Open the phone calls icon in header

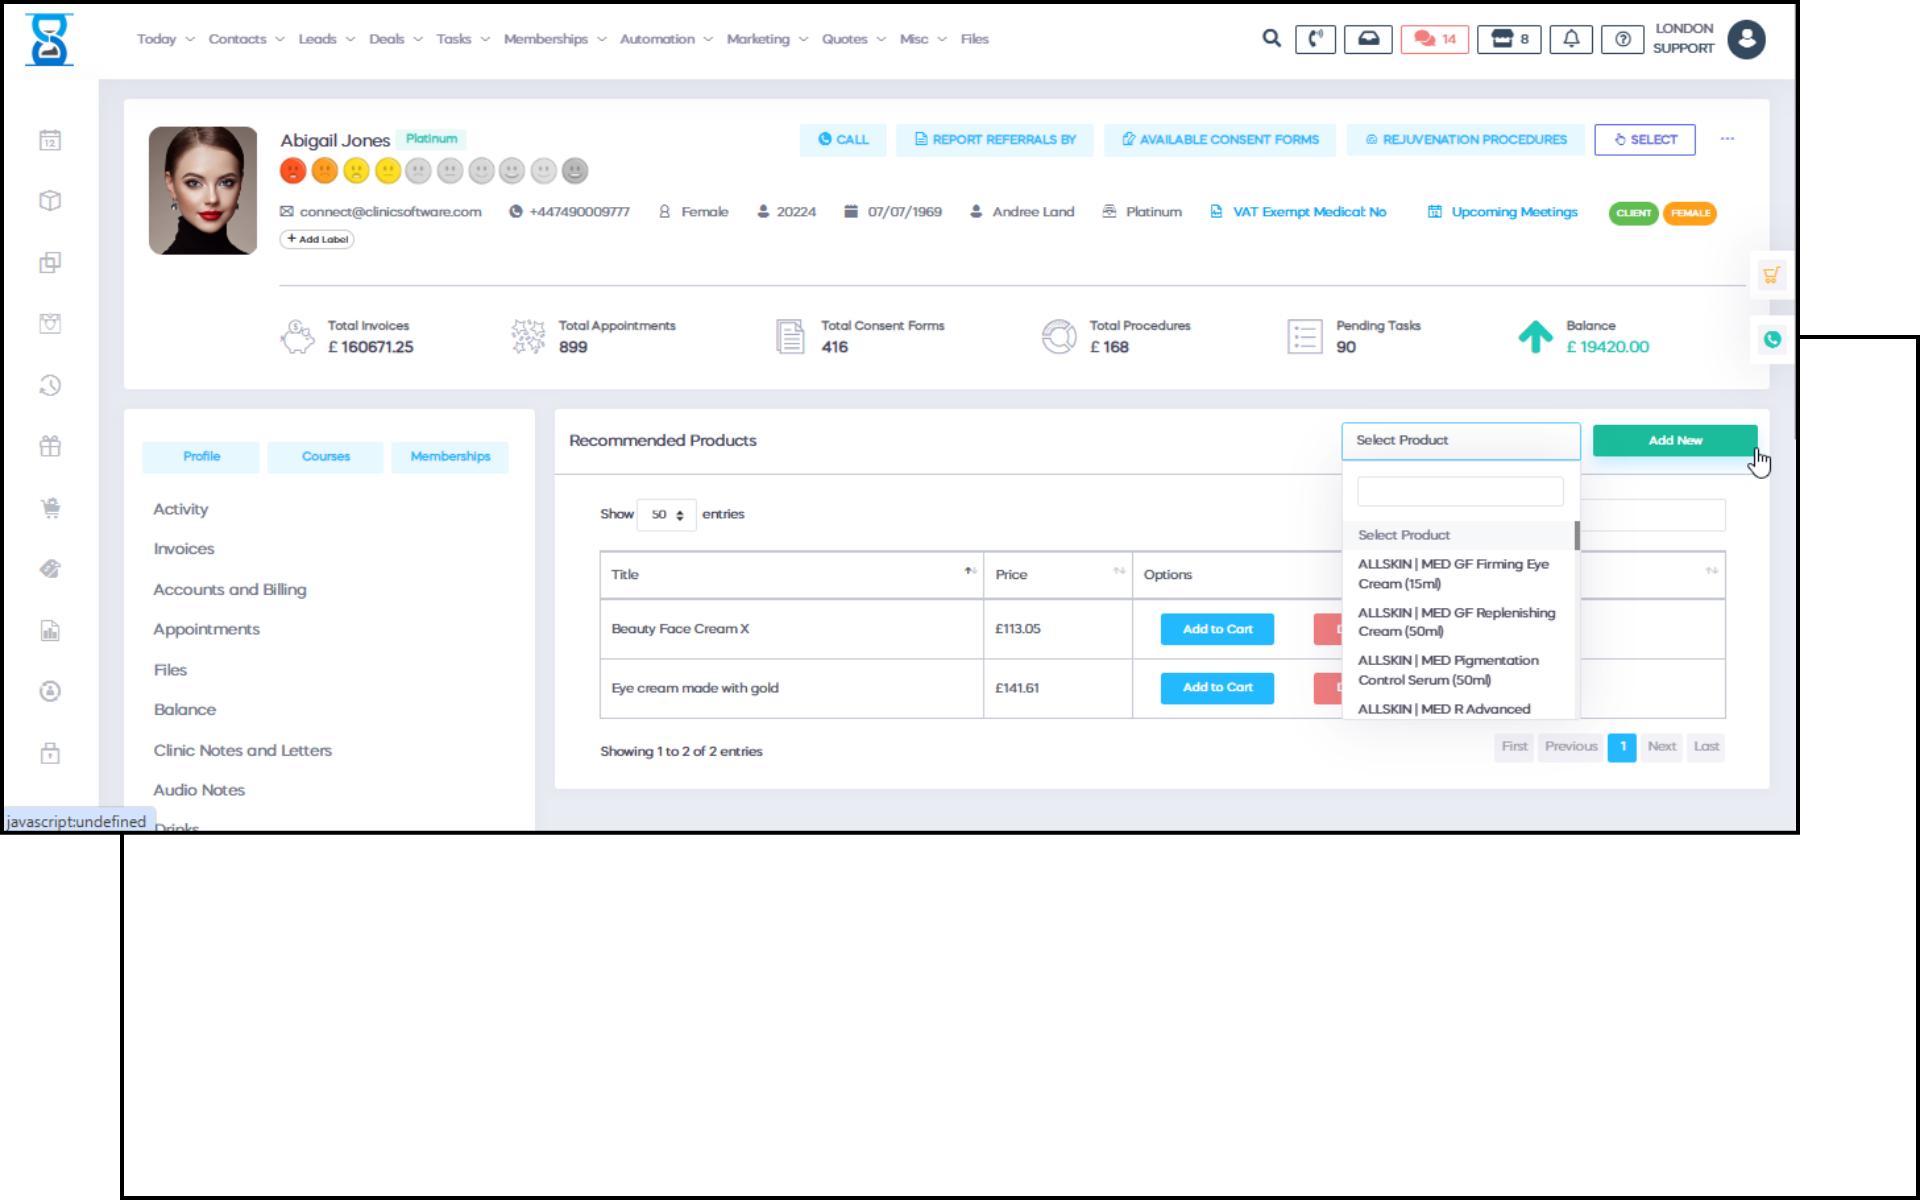click(1315, 39)
